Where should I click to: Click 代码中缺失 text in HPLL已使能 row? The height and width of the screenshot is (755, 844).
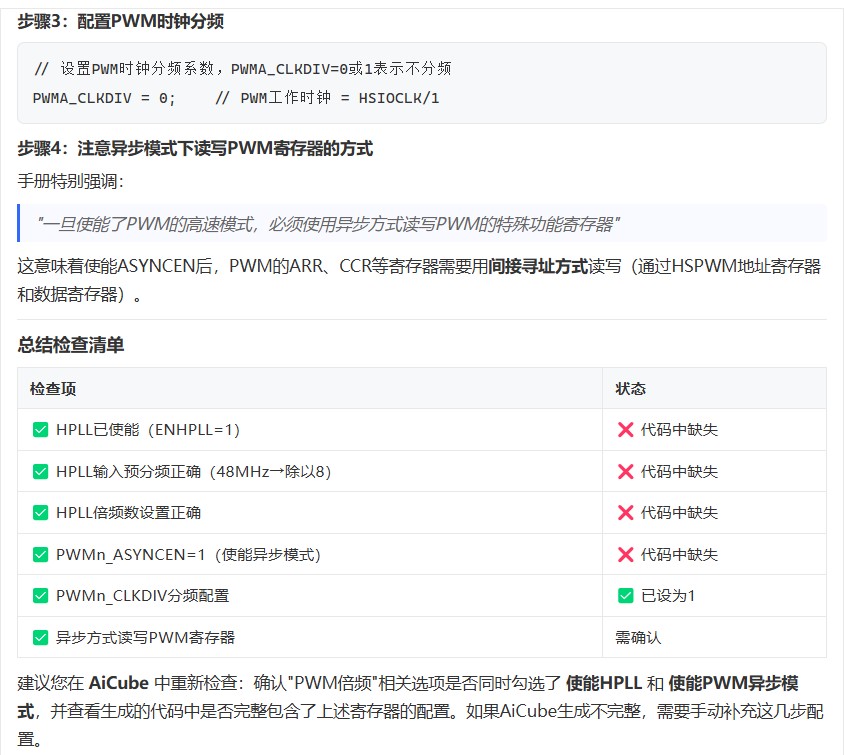tap(679, 429)
